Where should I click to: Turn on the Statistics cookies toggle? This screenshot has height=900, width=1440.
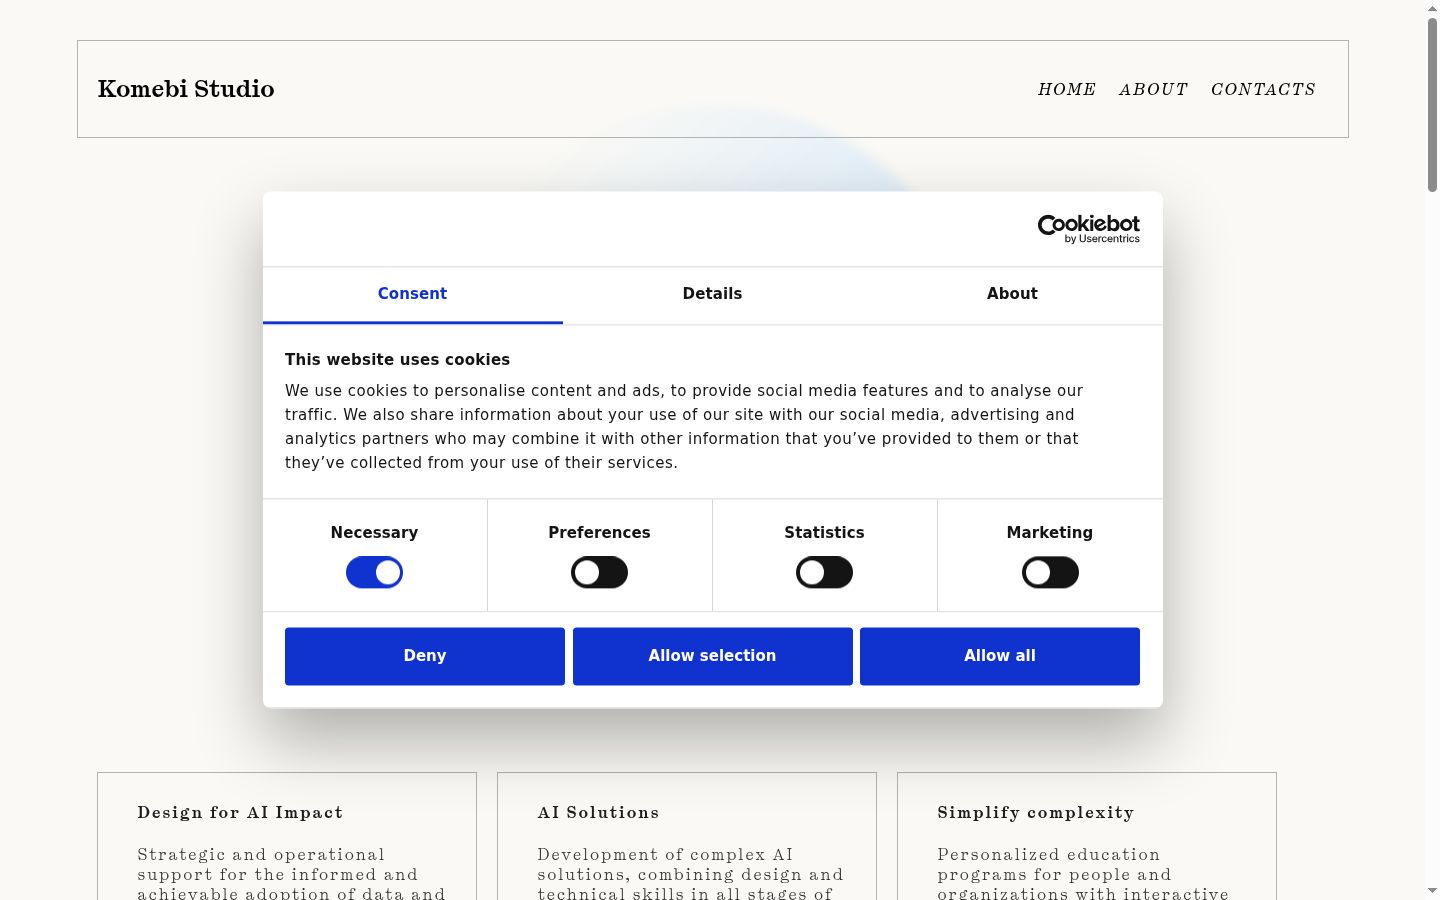pyautogui.click(x=824, y=572)
